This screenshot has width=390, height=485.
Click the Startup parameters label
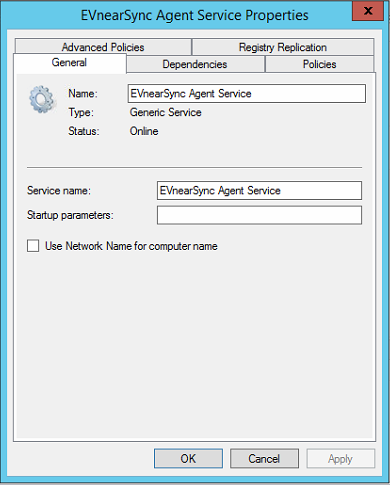point(70,215)
